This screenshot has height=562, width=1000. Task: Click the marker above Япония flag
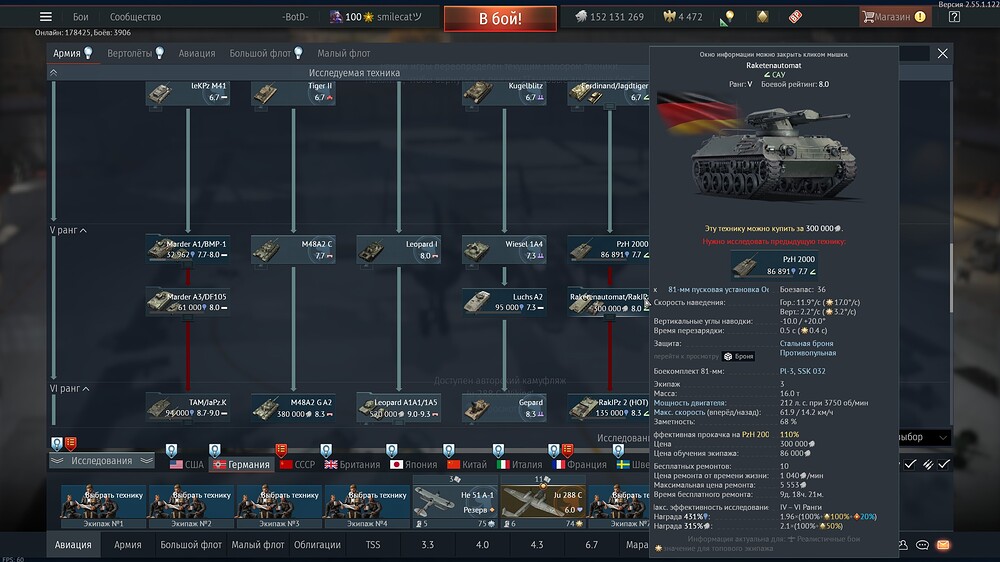pyautogui.click(x=392, y=450)
